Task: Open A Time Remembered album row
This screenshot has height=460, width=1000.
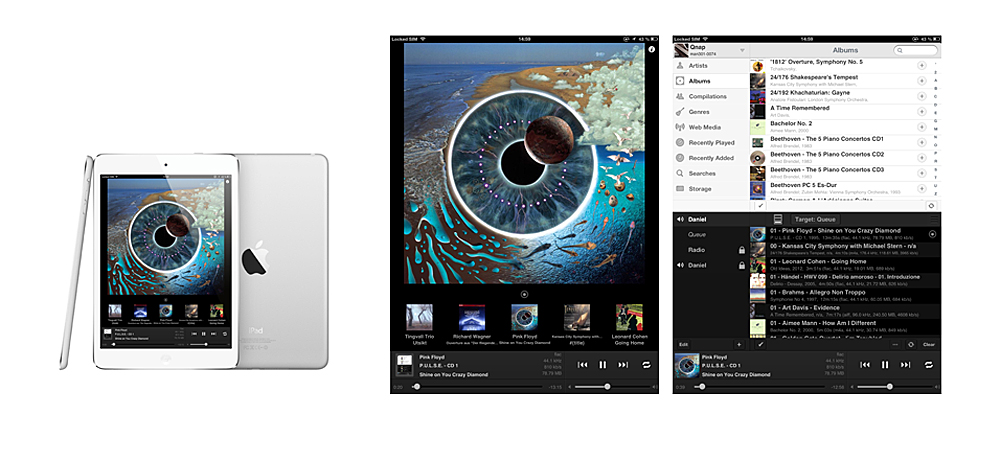Action: point(839,112)
